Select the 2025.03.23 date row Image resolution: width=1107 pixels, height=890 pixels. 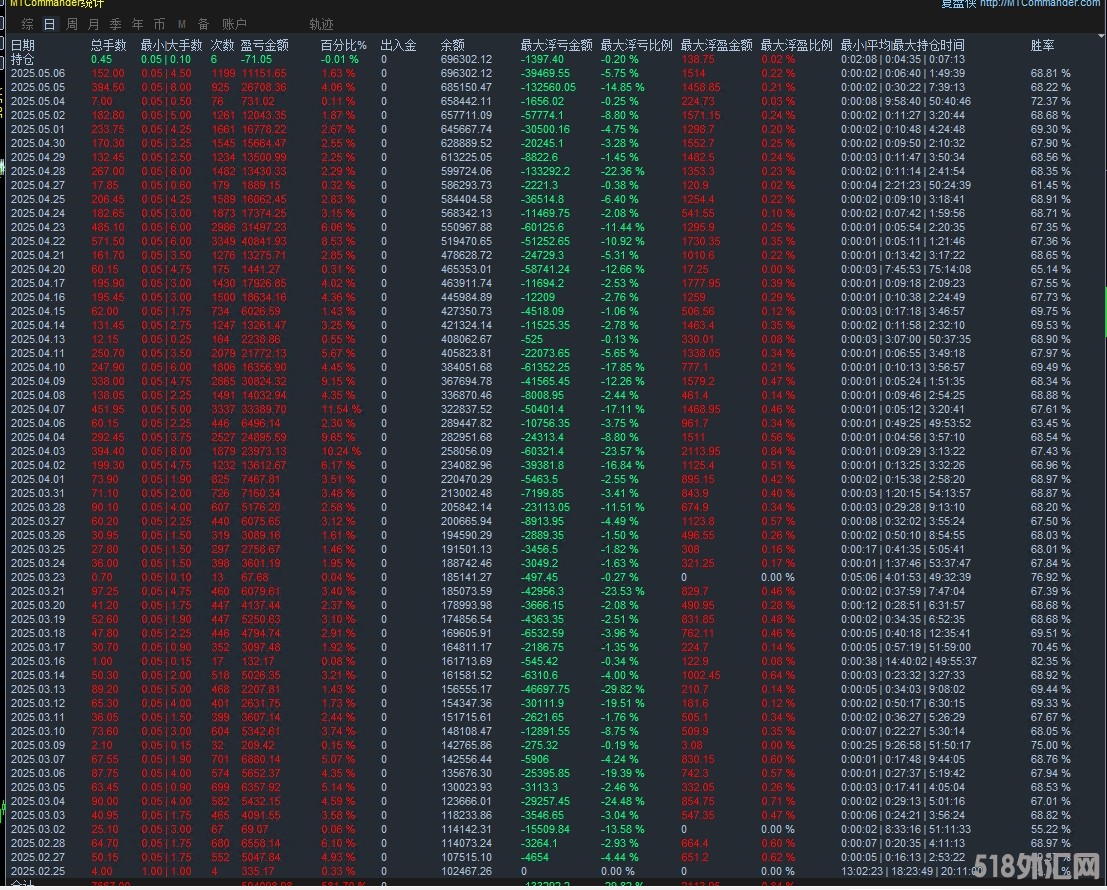click(38, 577)
